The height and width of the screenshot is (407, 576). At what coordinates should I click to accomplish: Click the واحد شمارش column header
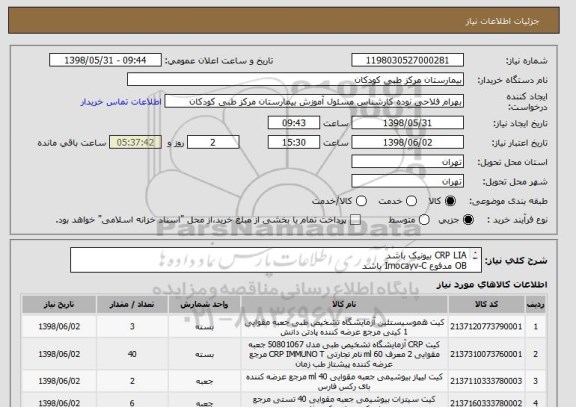tap(204, 305)
